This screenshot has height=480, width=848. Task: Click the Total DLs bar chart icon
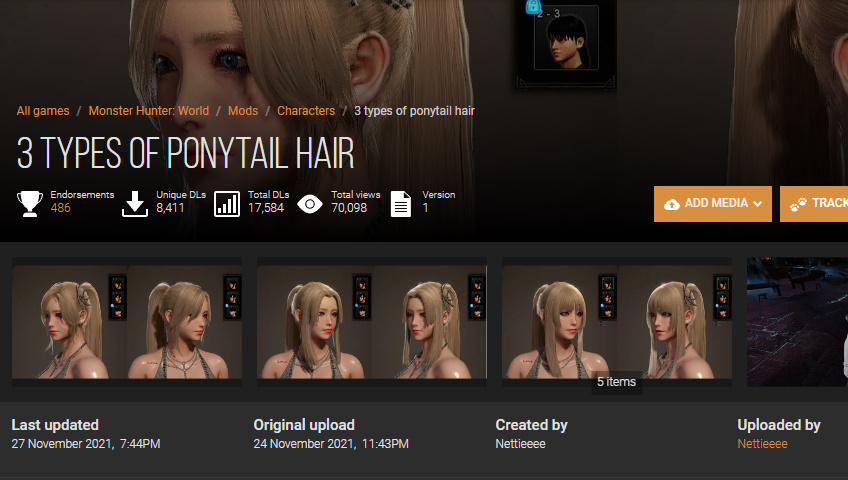[227, 204]
